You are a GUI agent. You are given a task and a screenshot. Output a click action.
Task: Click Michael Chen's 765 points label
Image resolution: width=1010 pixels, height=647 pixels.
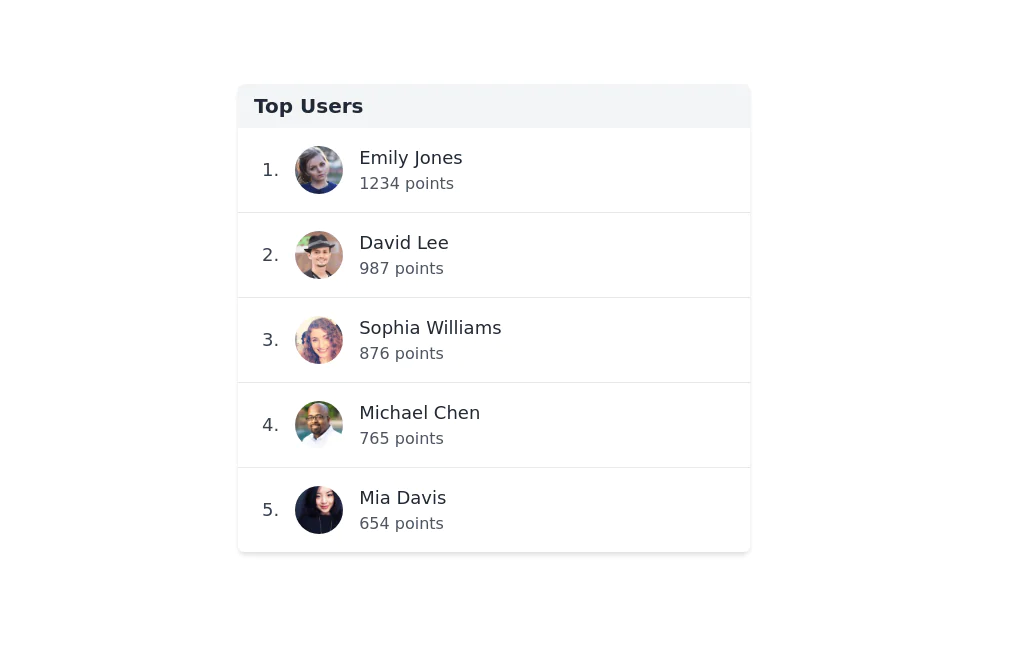pyautogui.click(x=401, y=438)
